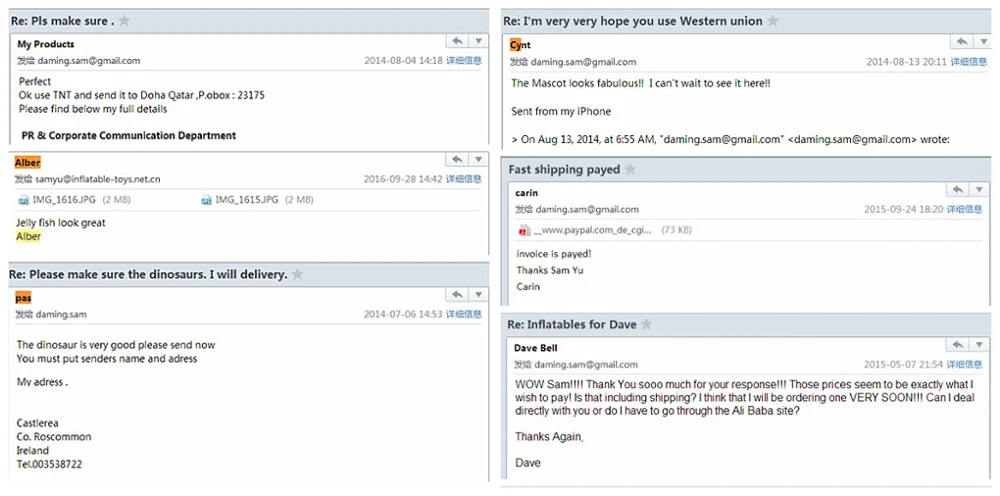Screen dimensions: 1000x496
Task: Expand dropdown arrow on the dinosaur email
Action: point(479,295)
